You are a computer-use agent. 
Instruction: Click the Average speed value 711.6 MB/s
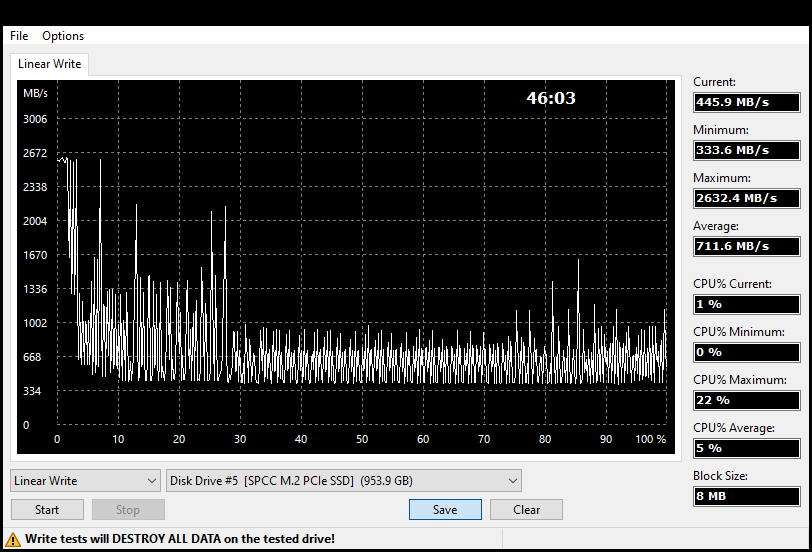pyautogui.click(x=747, y=246)
